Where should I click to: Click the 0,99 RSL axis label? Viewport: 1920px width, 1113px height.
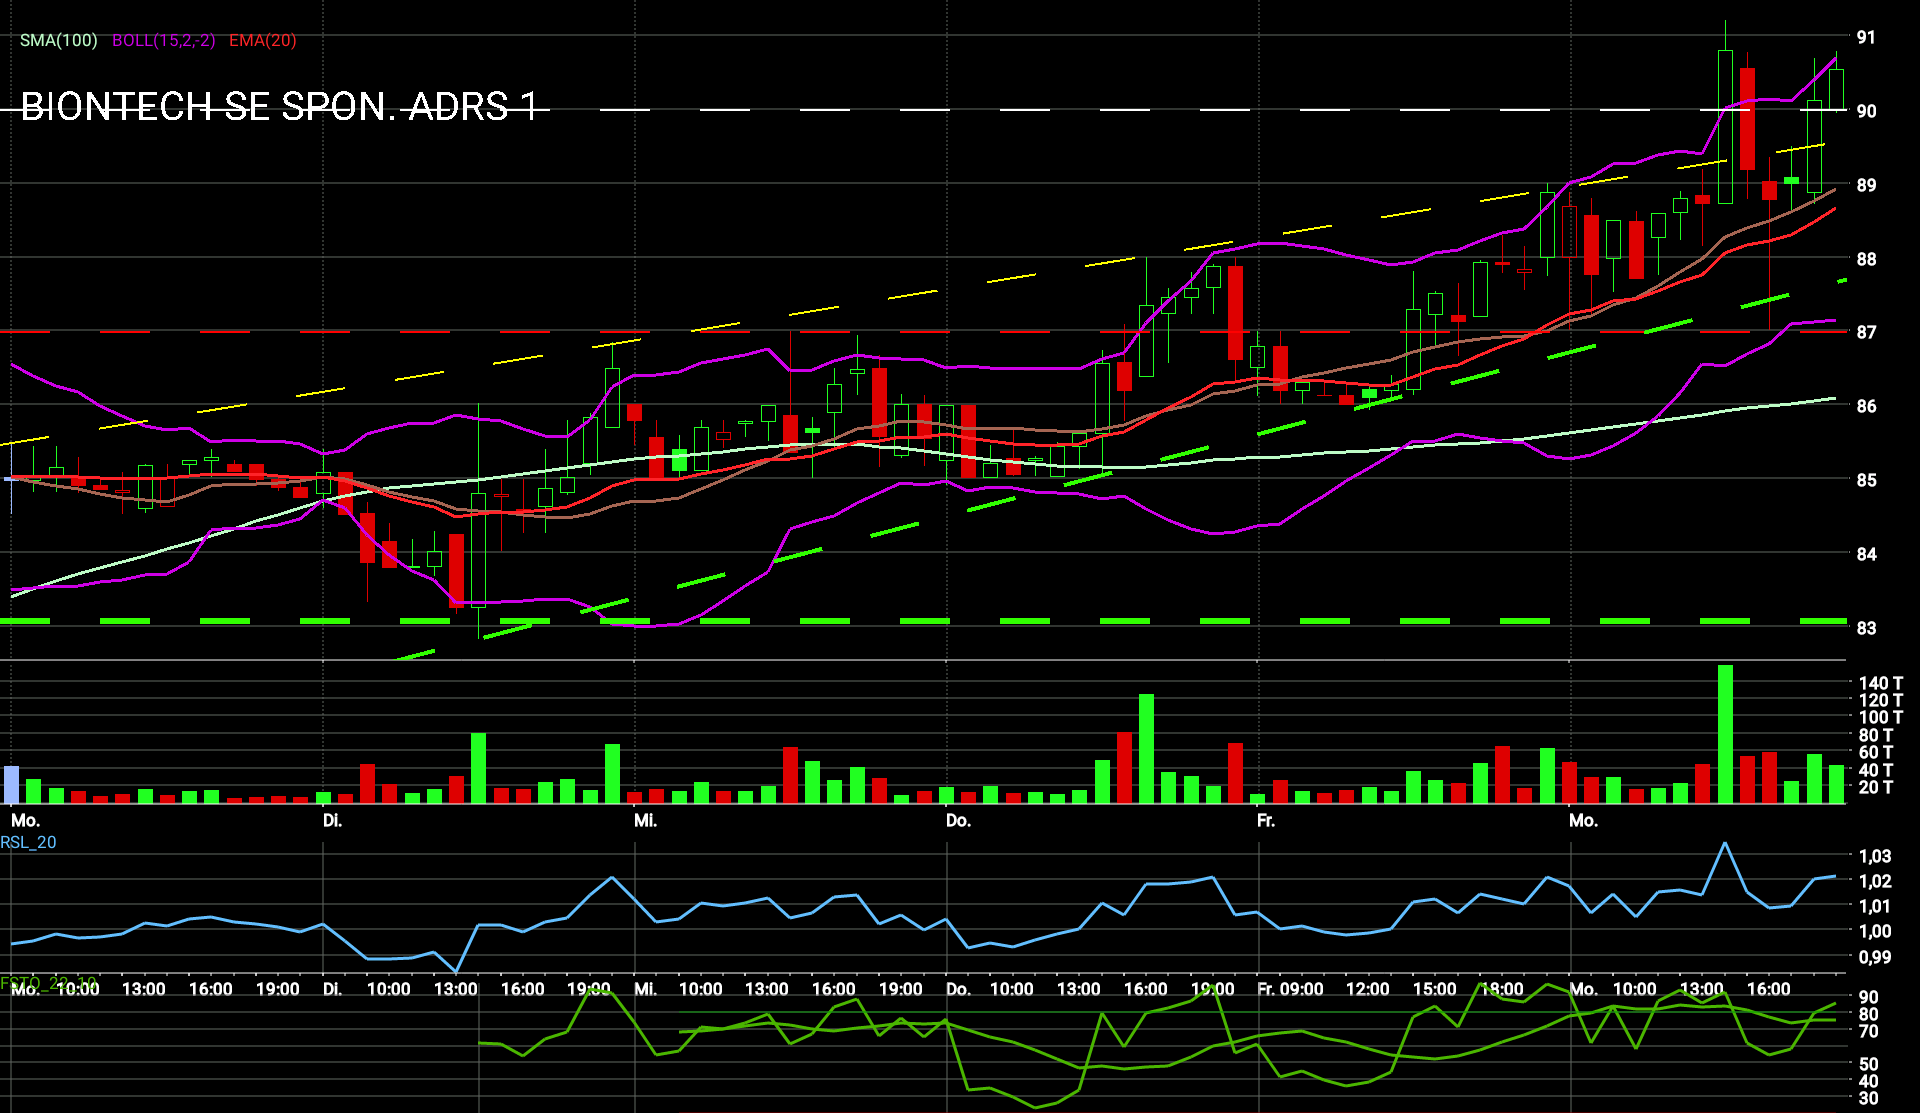[x=1875, y=957]
